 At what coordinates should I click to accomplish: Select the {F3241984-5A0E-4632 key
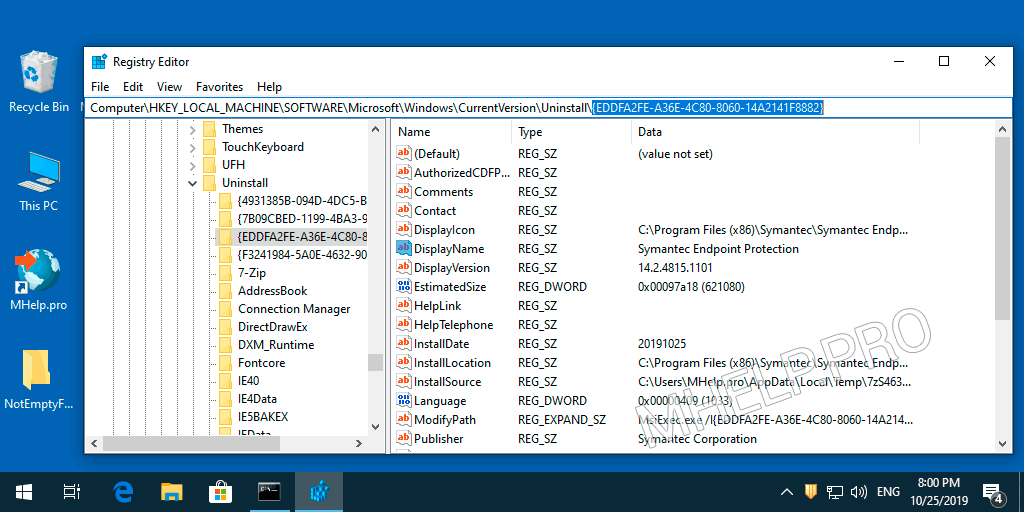[302, 255]
